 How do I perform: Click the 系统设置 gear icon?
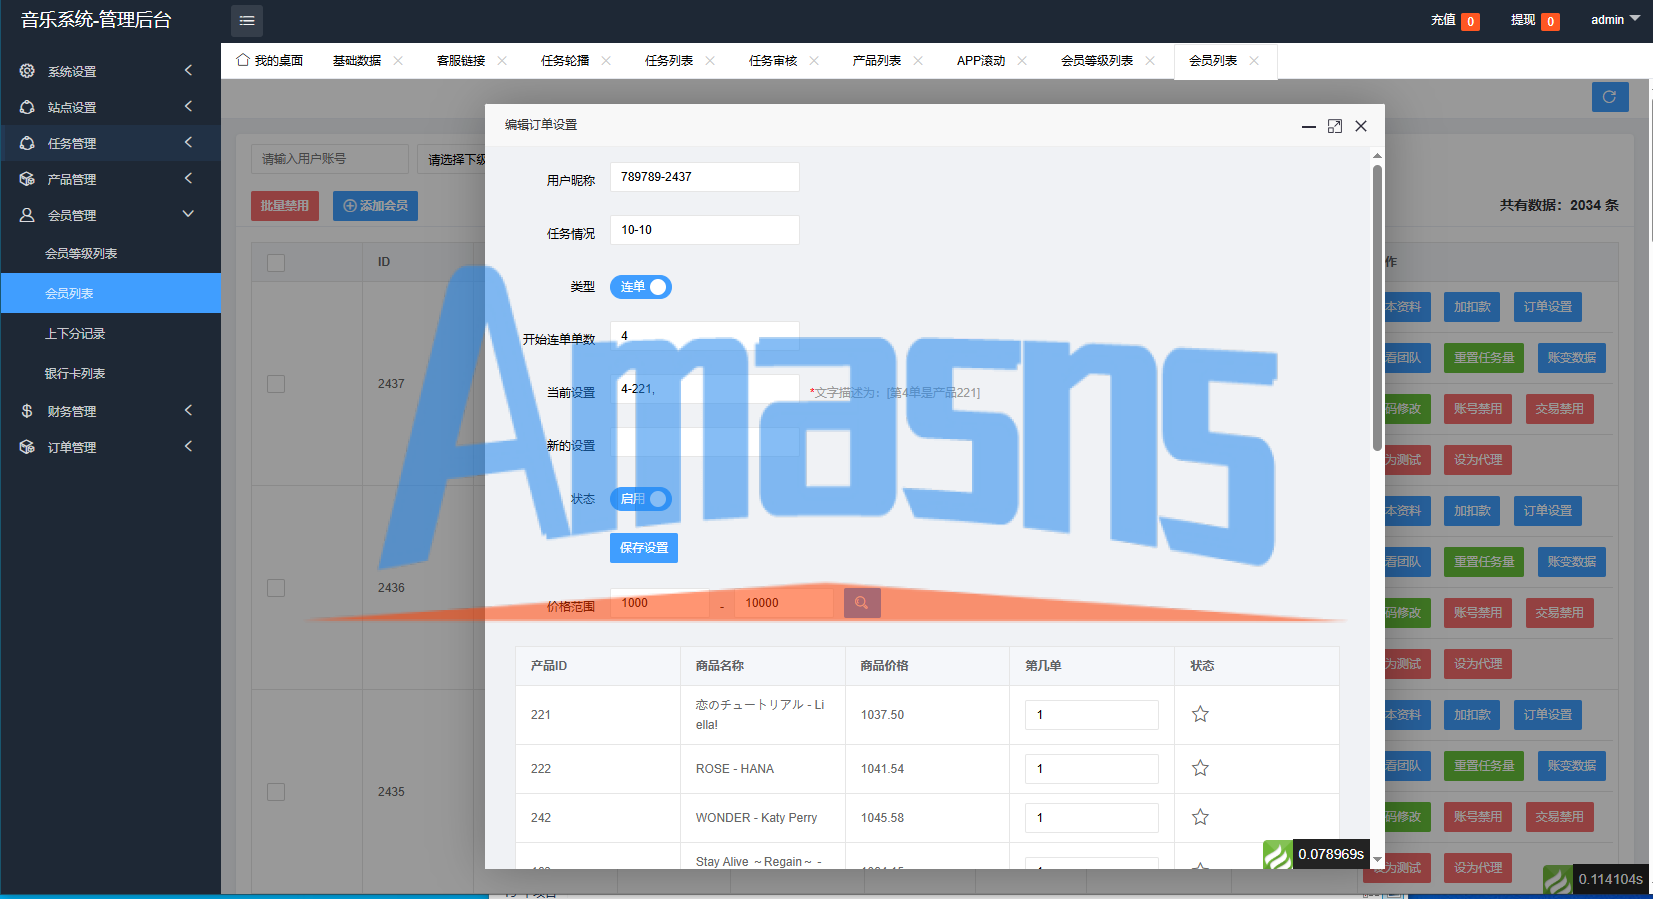point(27,71)
